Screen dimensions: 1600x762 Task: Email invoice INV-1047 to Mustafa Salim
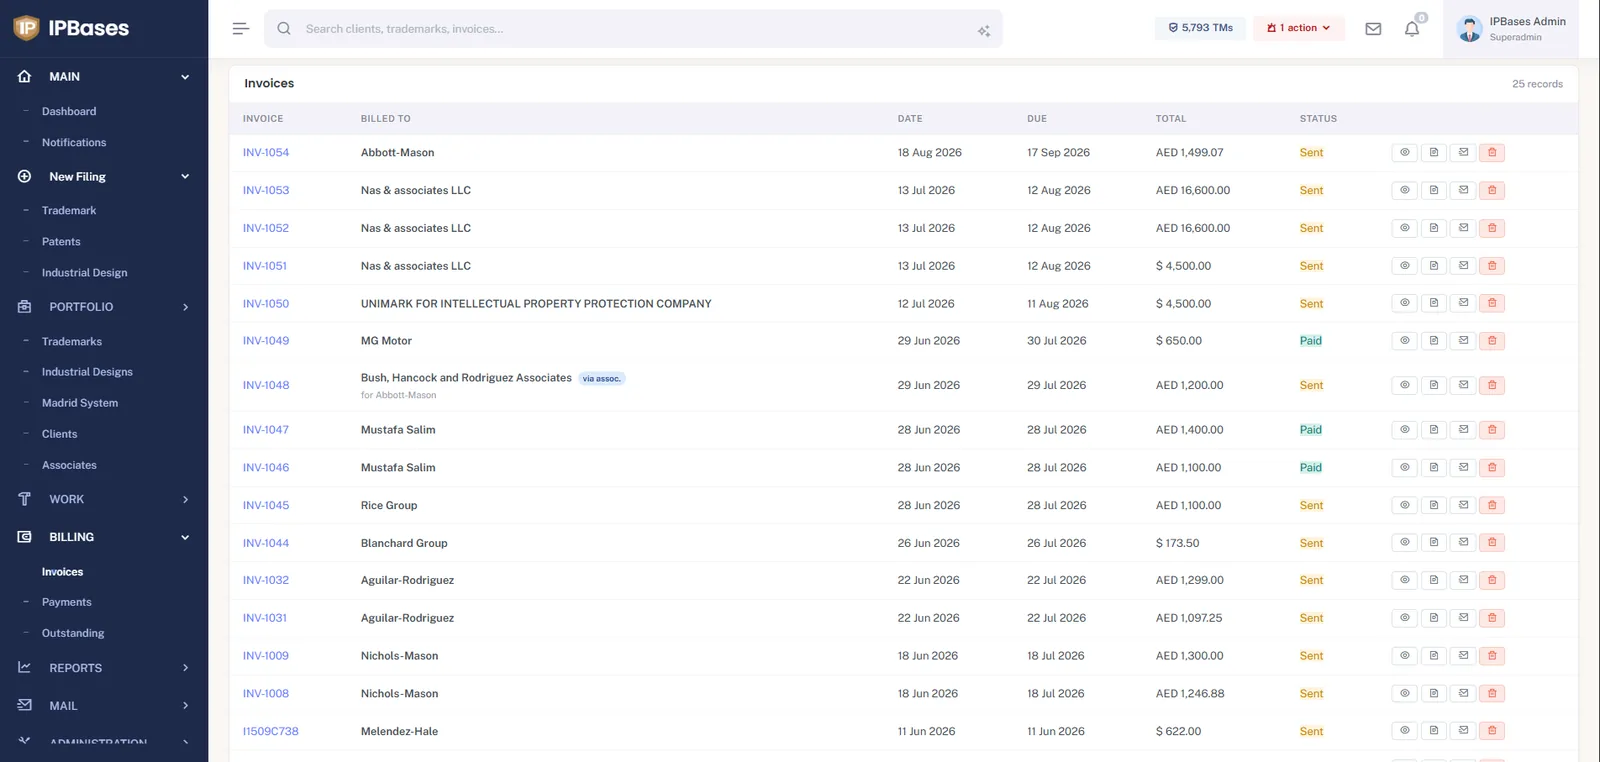1463,430
